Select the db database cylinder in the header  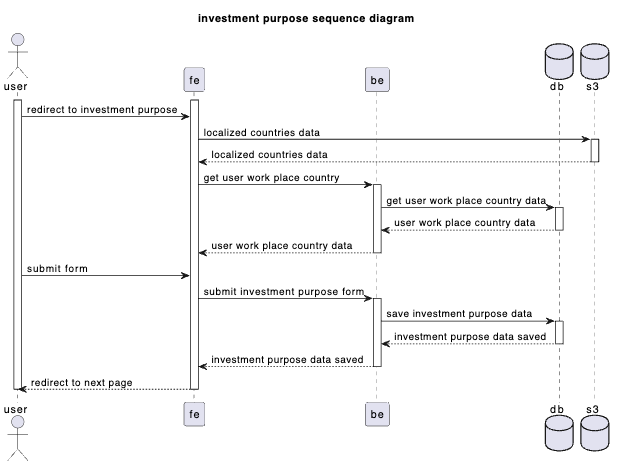click(557, 59)
